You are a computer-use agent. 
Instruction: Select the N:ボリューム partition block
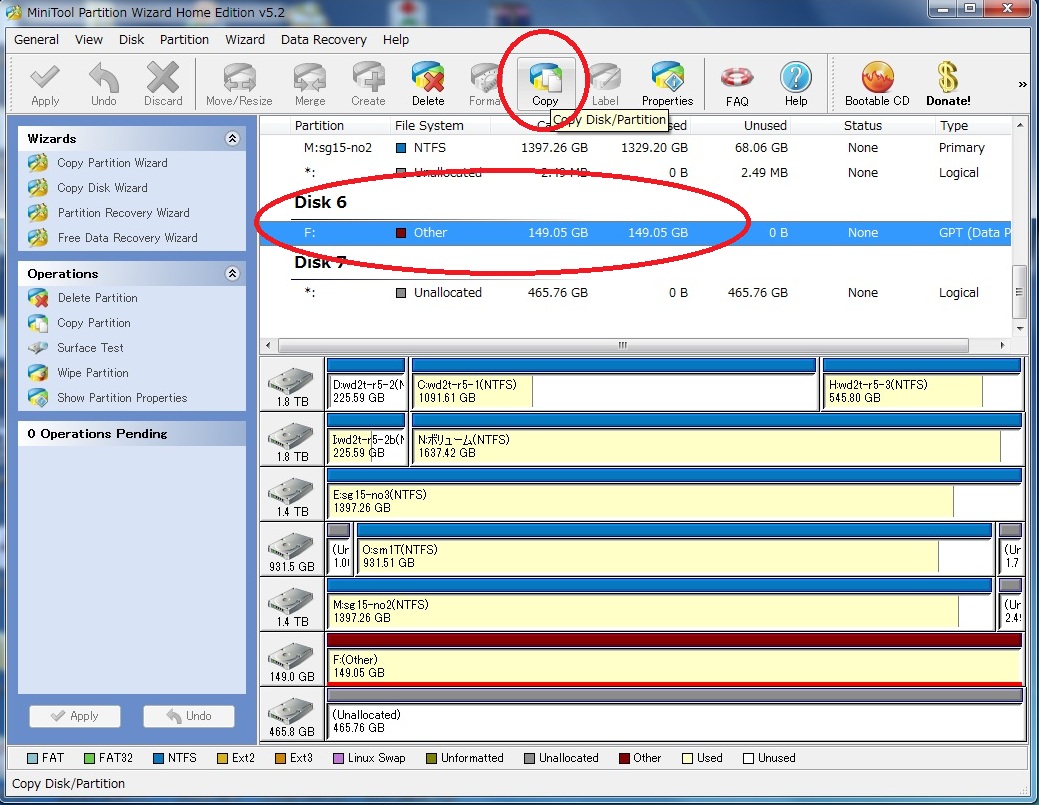716,439
